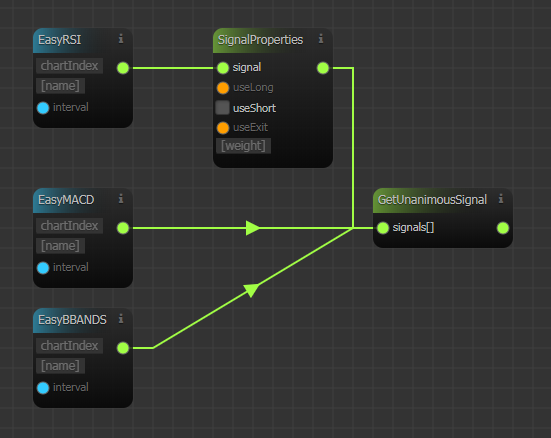Open the SignalProperties node info icon
Screen dimensions: 551x438
tap(321, 38)
